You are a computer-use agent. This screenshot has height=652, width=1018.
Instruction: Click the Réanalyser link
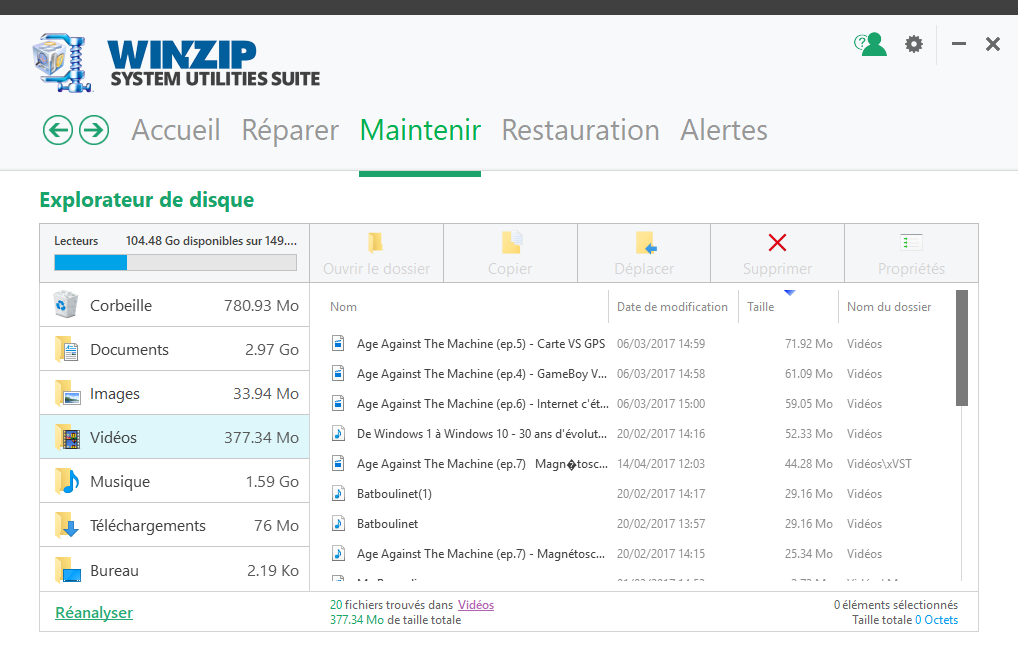[x=93, y=612]
